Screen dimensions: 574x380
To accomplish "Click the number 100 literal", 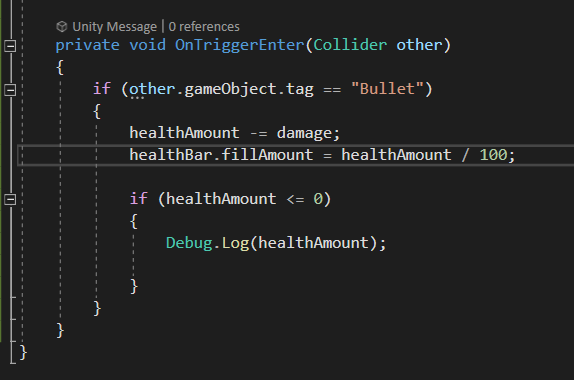I will [x=493, y=155].
